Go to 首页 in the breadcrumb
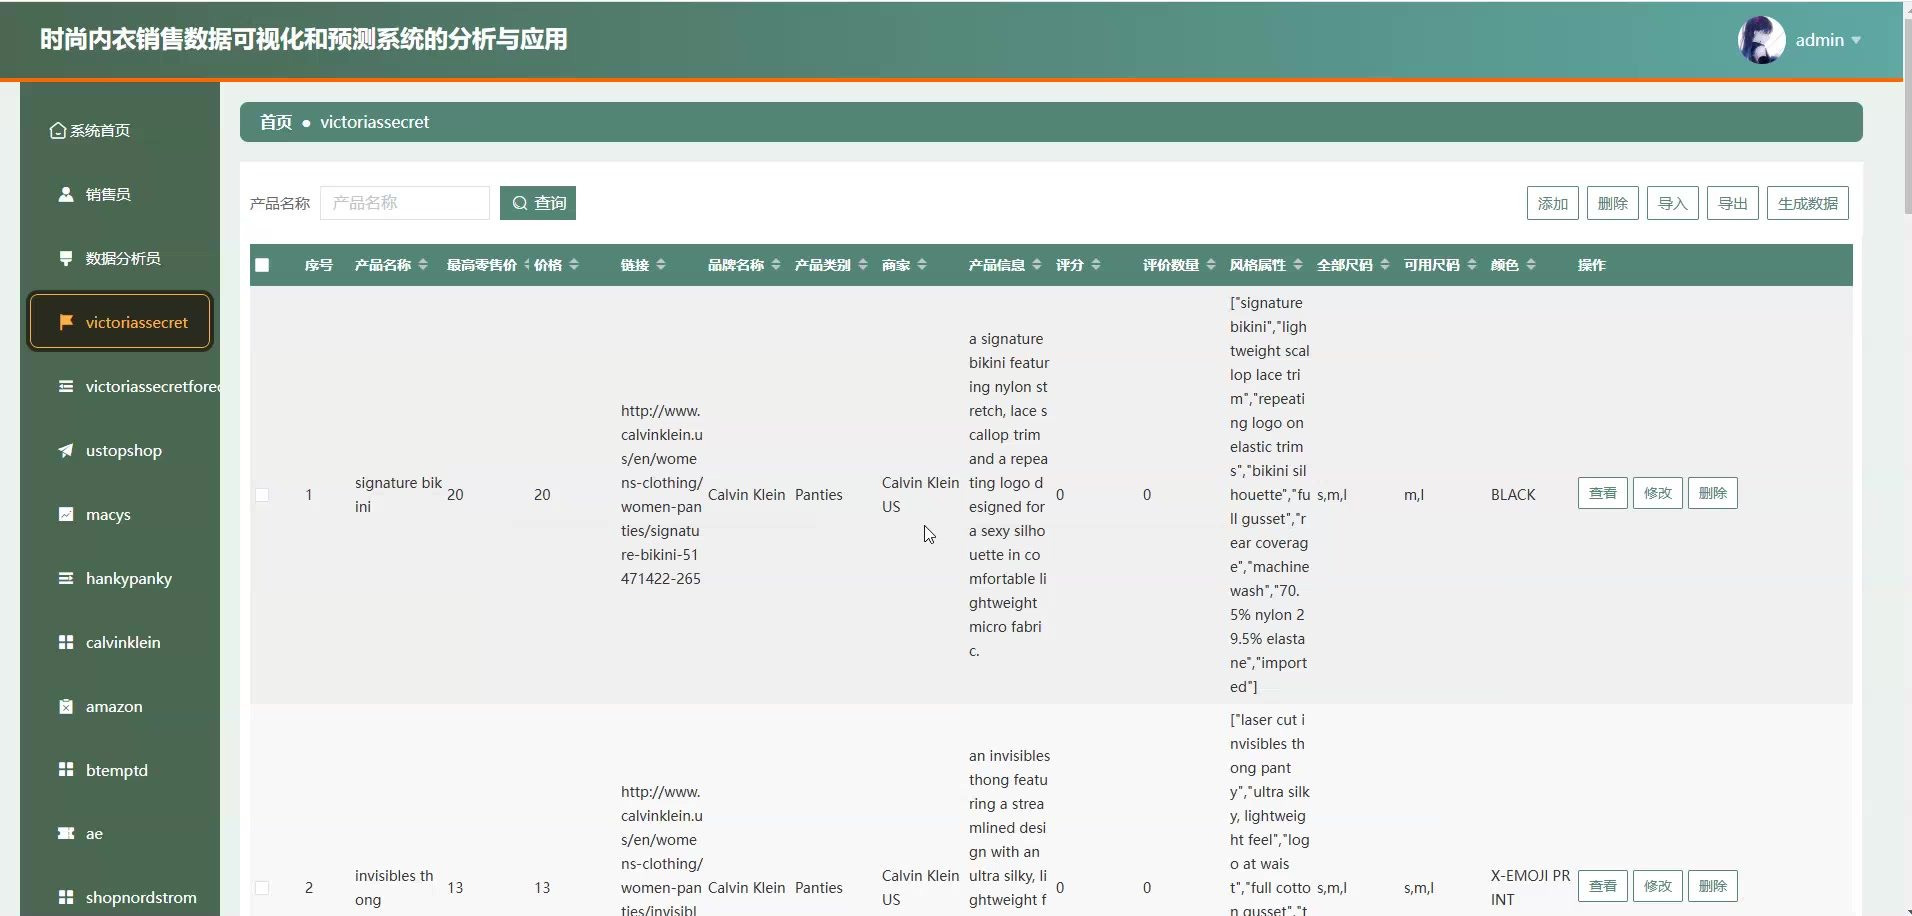 pos(276,122)
